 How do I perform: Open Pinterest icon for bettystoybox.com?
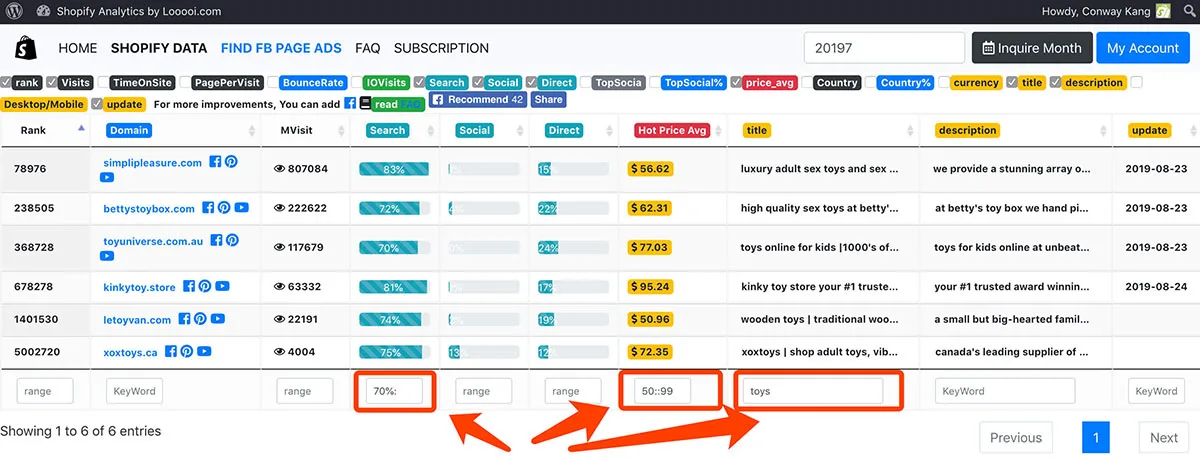click(x=224, y=208)
